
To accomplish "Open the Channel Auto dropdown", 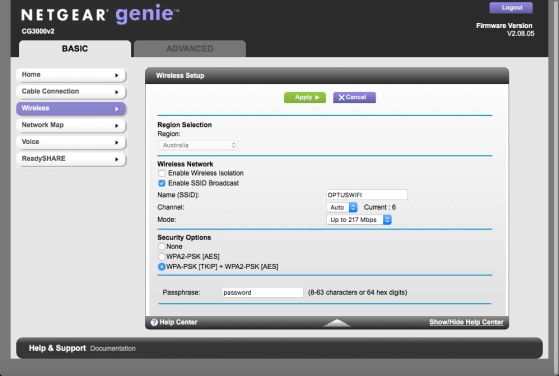I will (x=342, y=207).
